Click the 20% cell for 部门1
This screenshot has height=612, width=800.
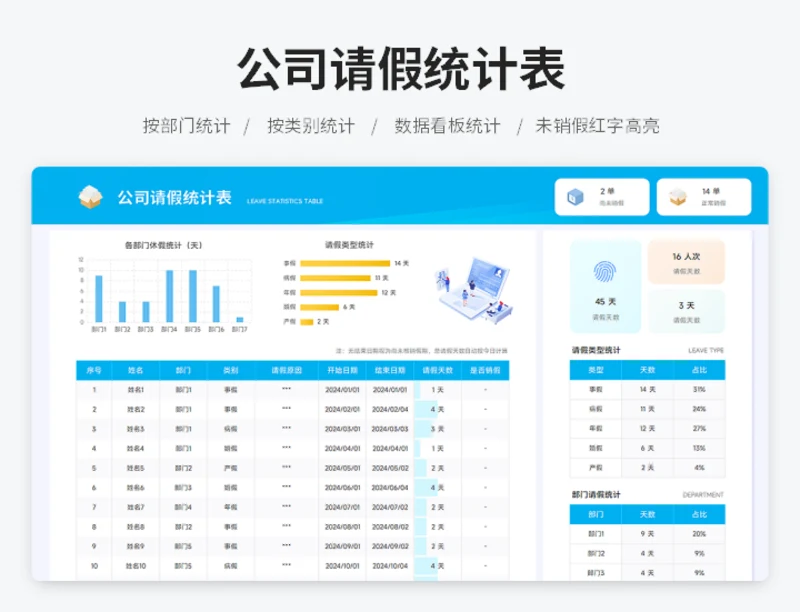point(699,534)
